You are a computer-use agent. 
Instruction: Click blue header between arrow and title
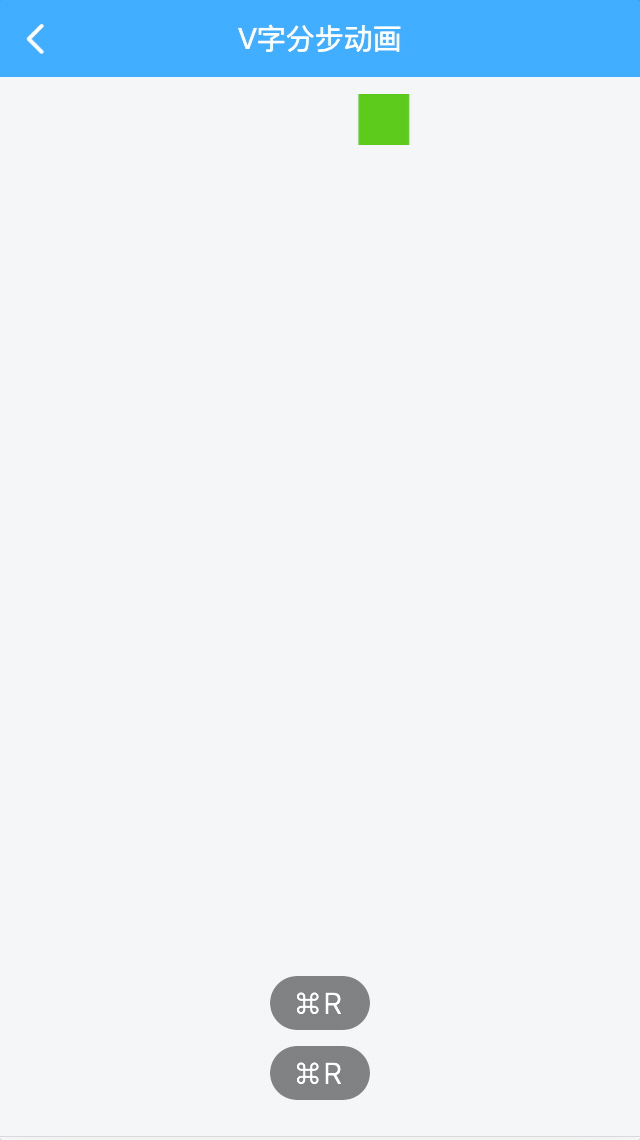point(142,39)
